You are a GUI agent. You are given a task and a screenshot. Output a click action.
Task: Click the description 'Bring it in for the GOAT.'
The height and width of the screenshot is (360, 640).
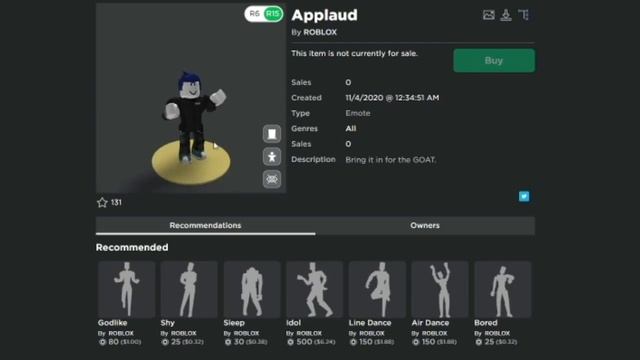point(391,160)
